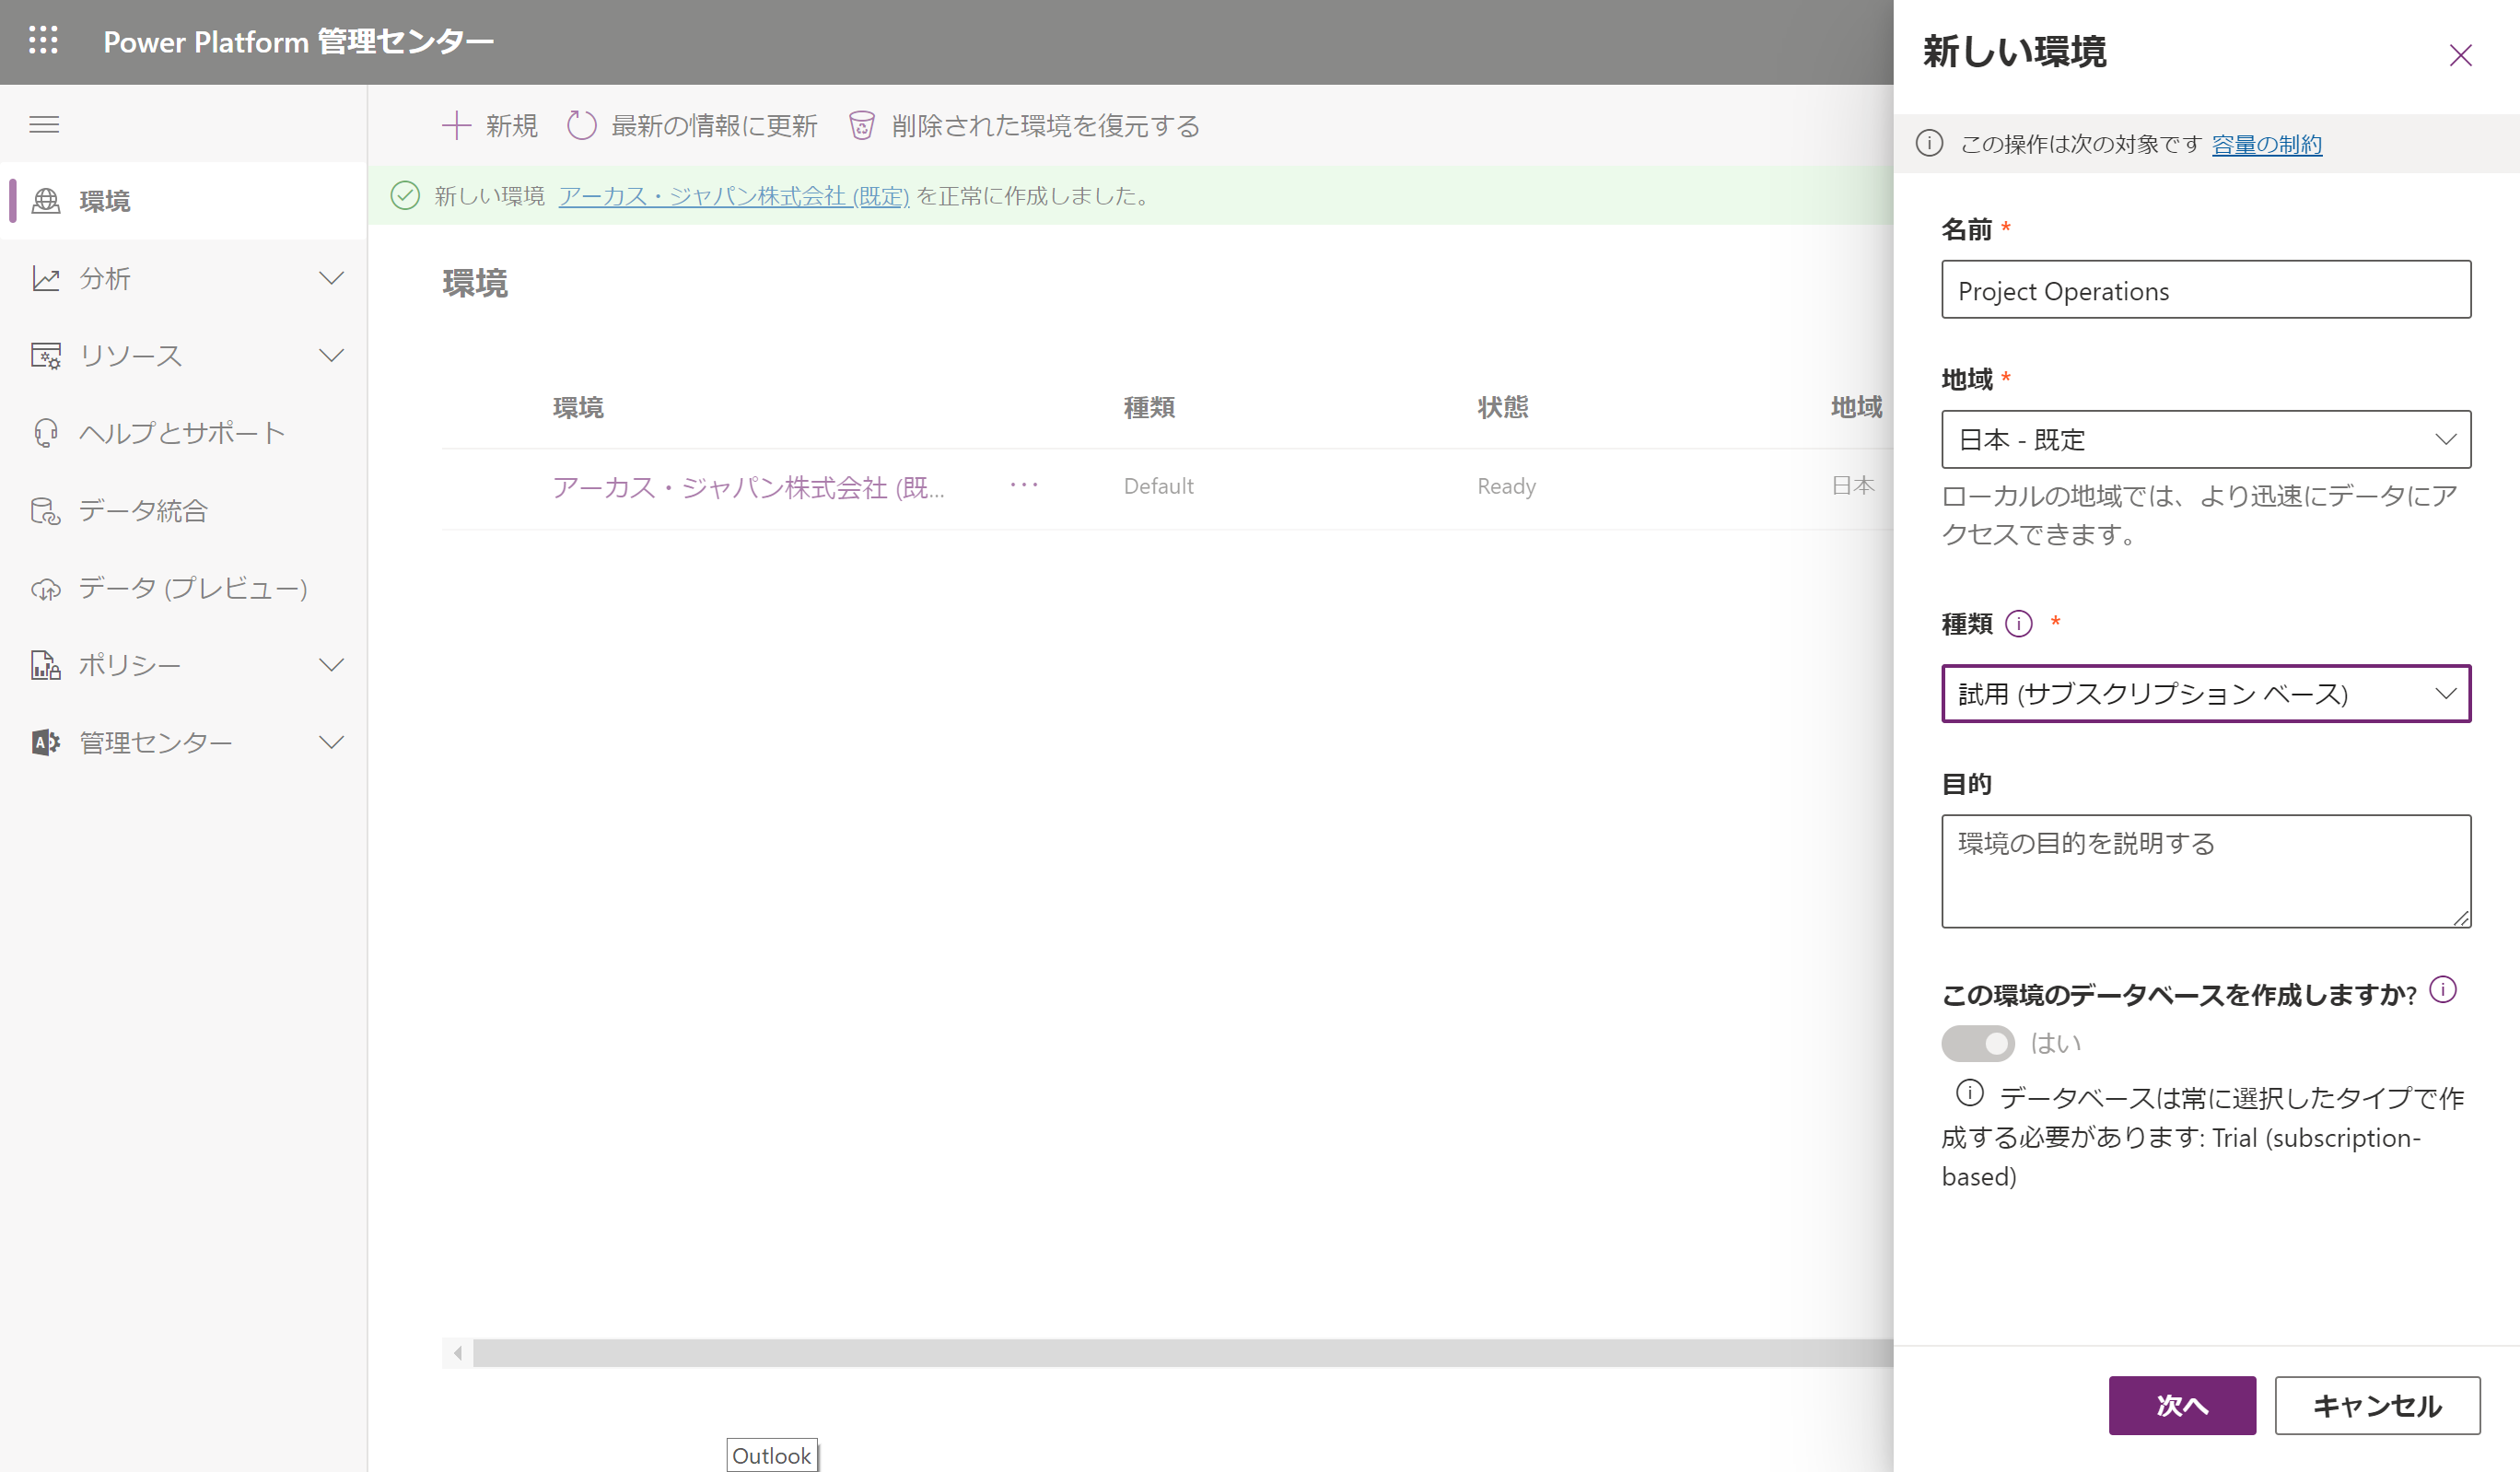Screen dimensions: 2520x1472
Task: Open データ (プレビュー) in sidebar
Action: (x=184, y=588)
